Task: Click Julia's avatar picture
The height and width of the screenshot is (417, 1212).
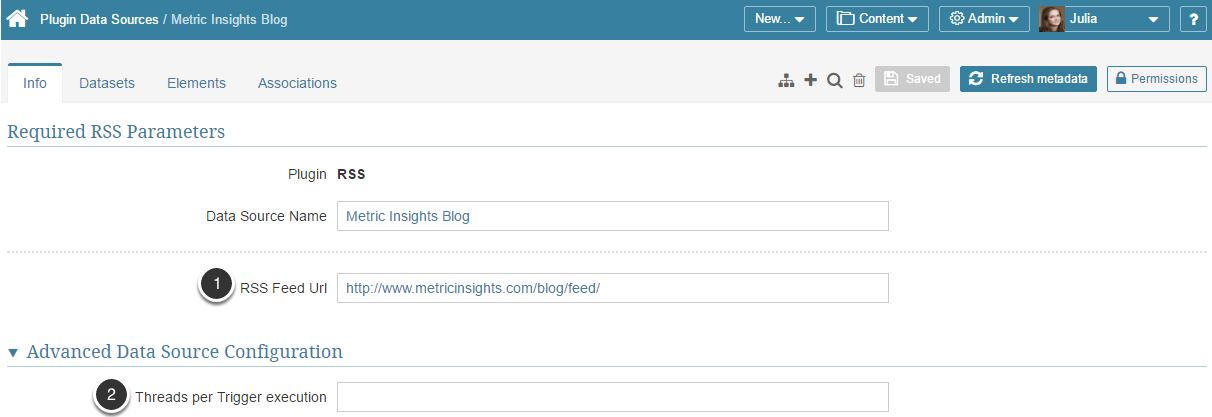Action: pyautogui.click(x=1052, y=19)
